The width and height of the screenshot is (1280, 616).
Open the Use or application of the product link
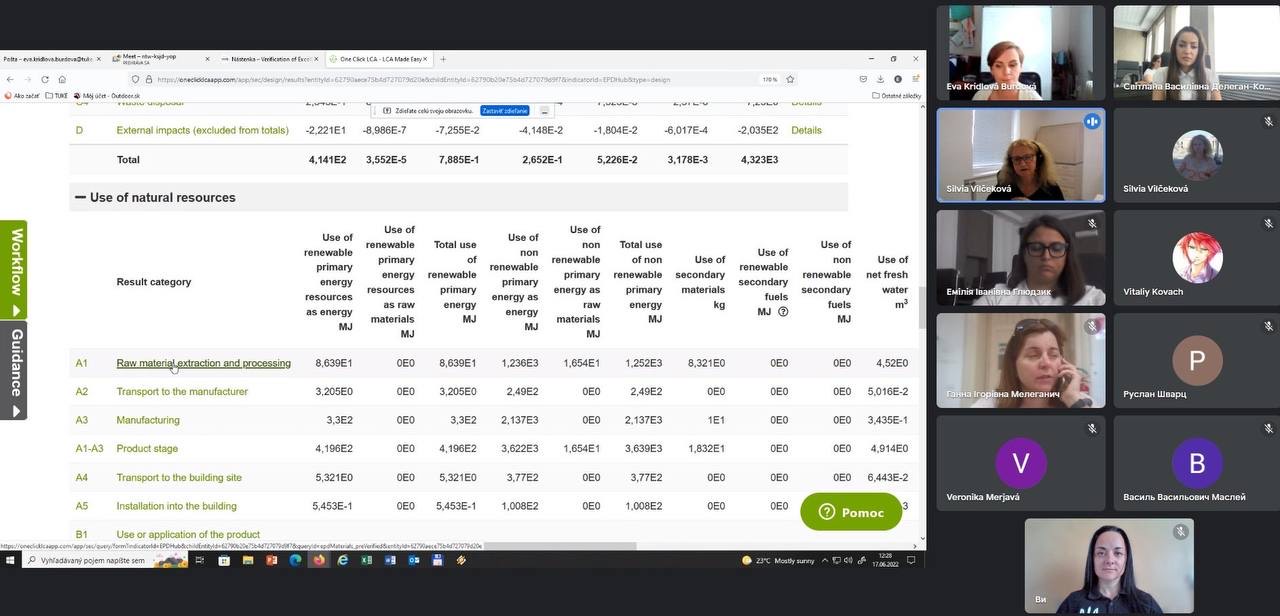pyautogui.click(x=188, y=534)
